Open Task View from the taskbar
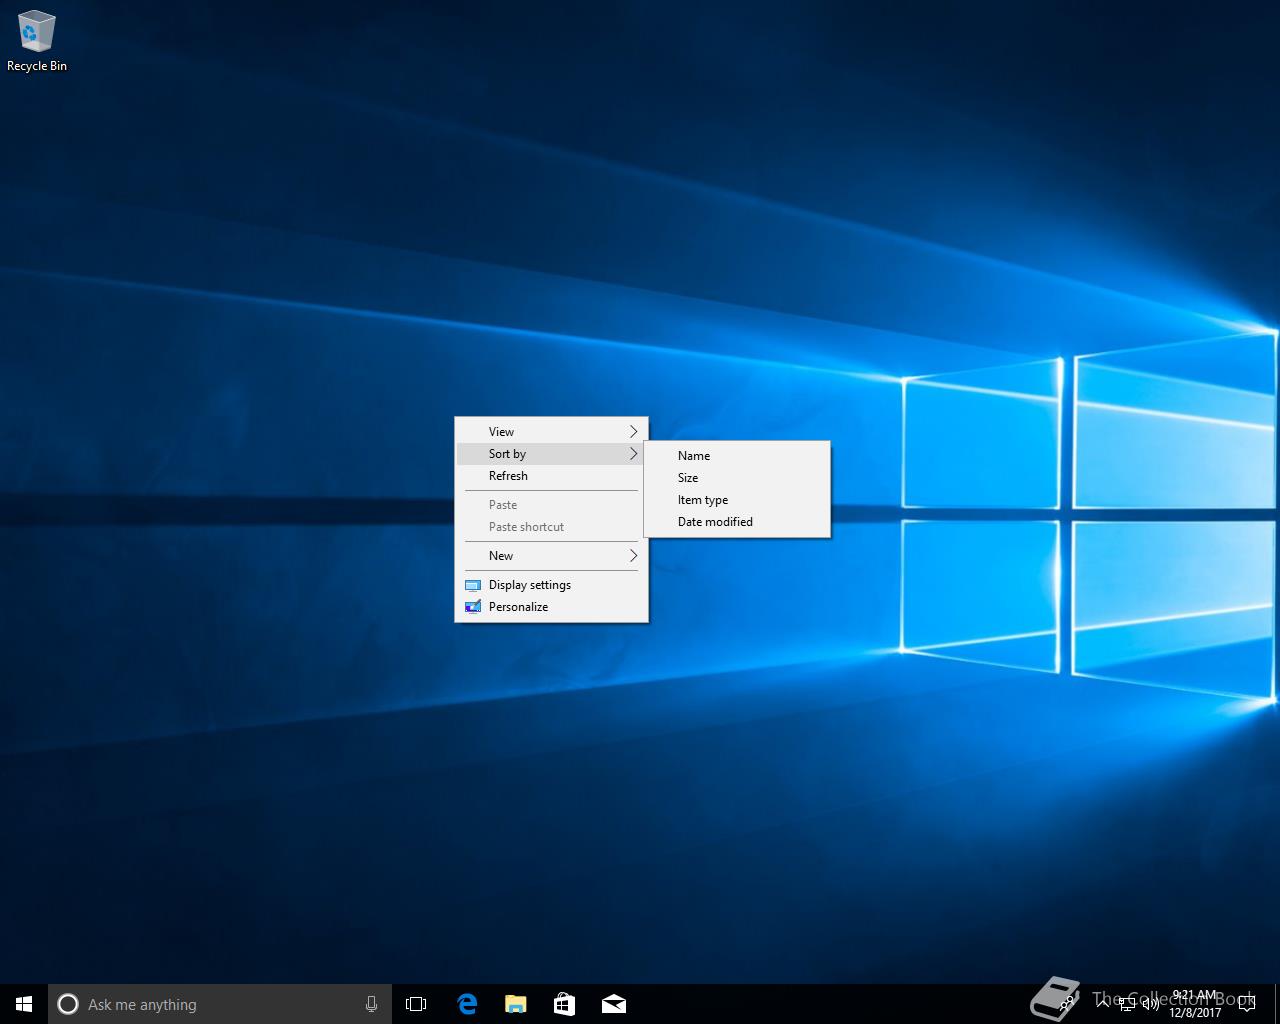 416,1004
